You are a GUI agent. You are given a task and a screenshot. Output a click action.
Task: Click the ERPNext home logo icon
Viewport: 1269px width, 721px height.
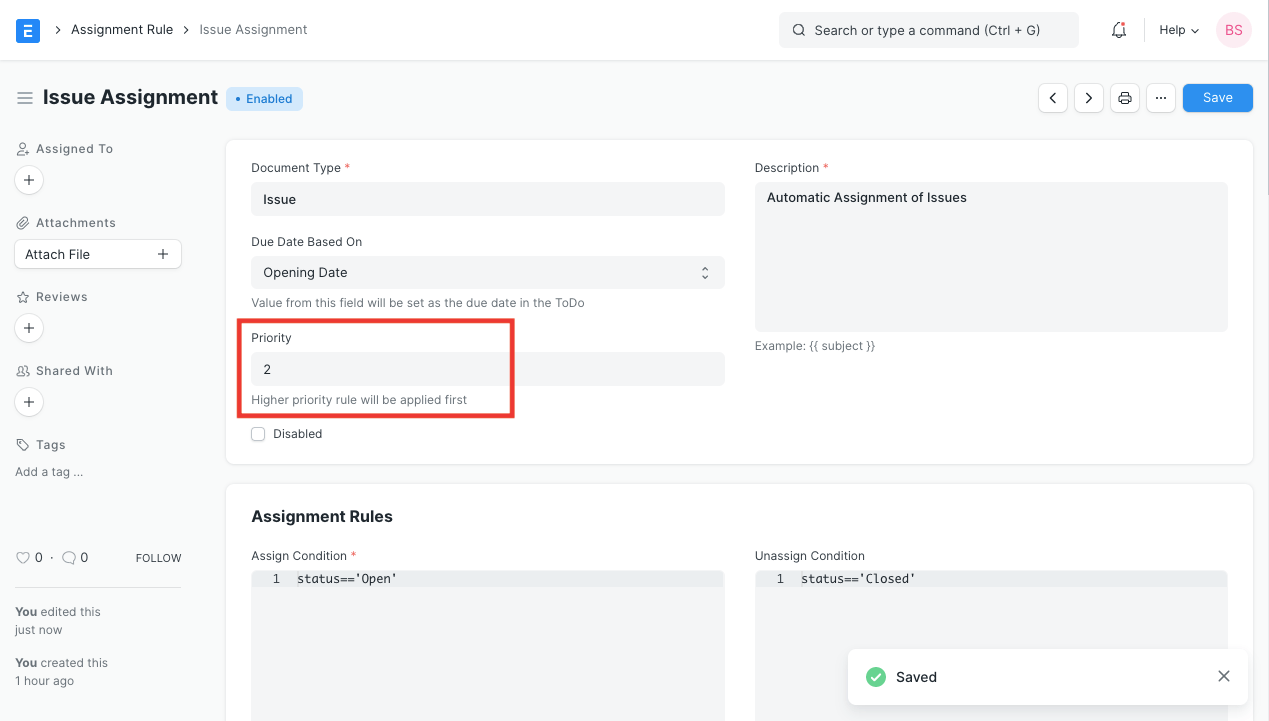pos(28,30)
